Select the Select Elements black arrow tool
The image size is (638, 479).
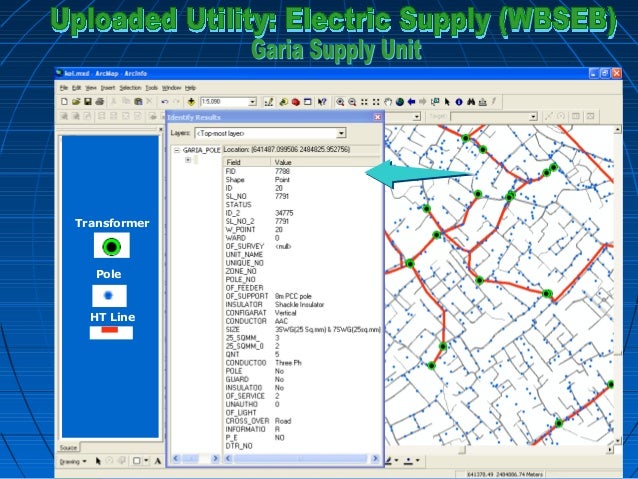coord(447,102)
